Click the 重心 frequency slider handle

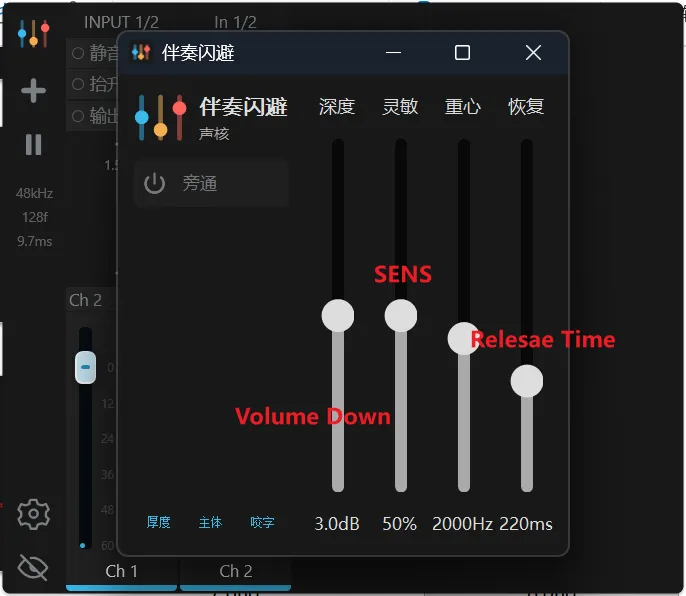pyautogui.click(x=464, y=338)
